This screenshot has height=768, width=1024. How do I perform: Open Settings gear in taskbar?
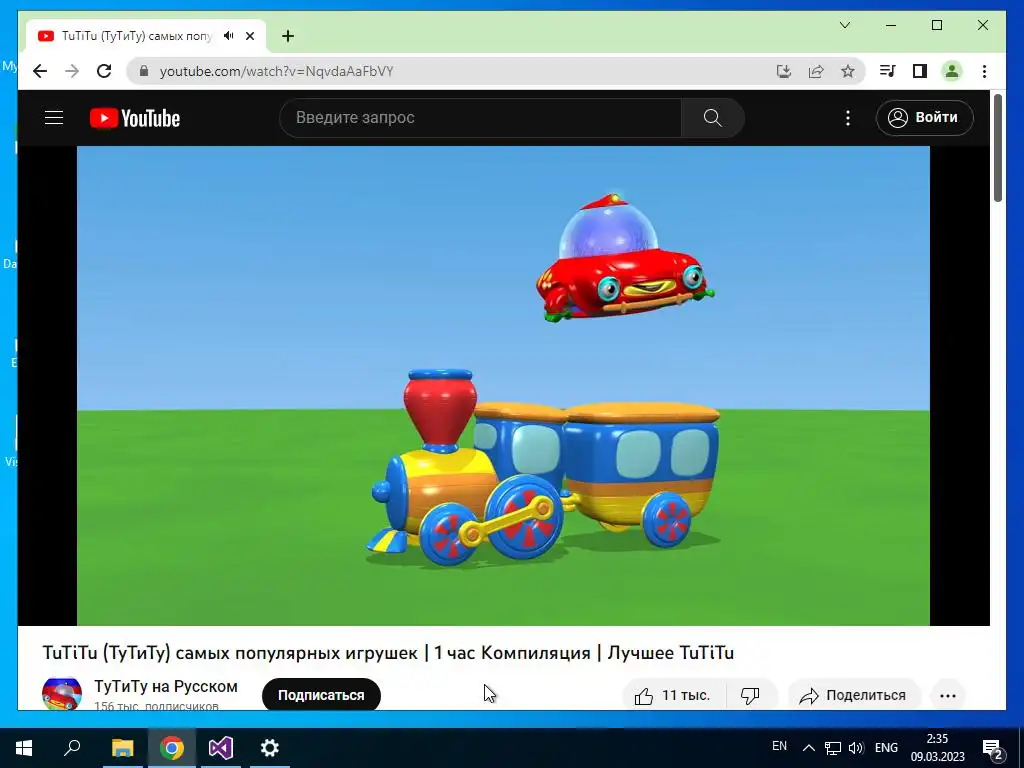tap(270, 748)
